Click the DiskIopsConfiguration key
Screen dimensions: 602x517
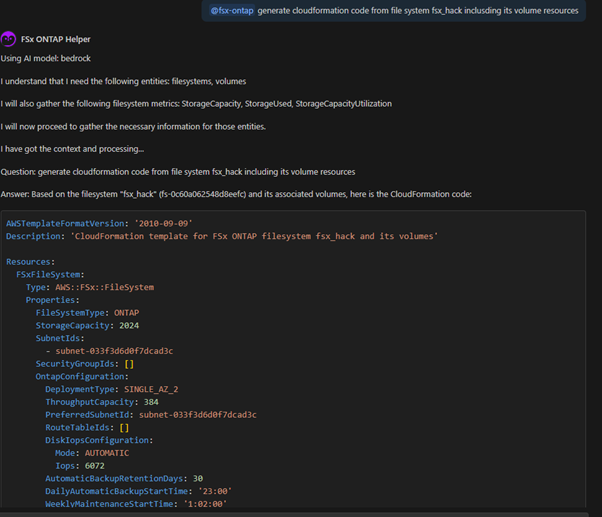point(97,440)
